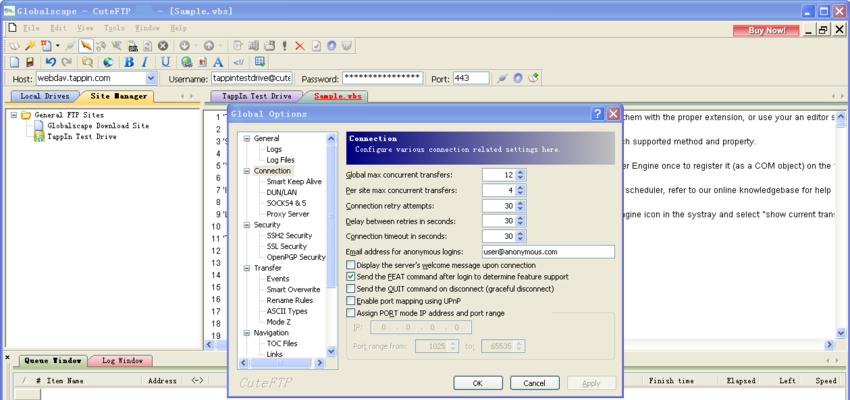Switch to the Log Window tab
Screen dimensions: 850x400
pos(122,360)
